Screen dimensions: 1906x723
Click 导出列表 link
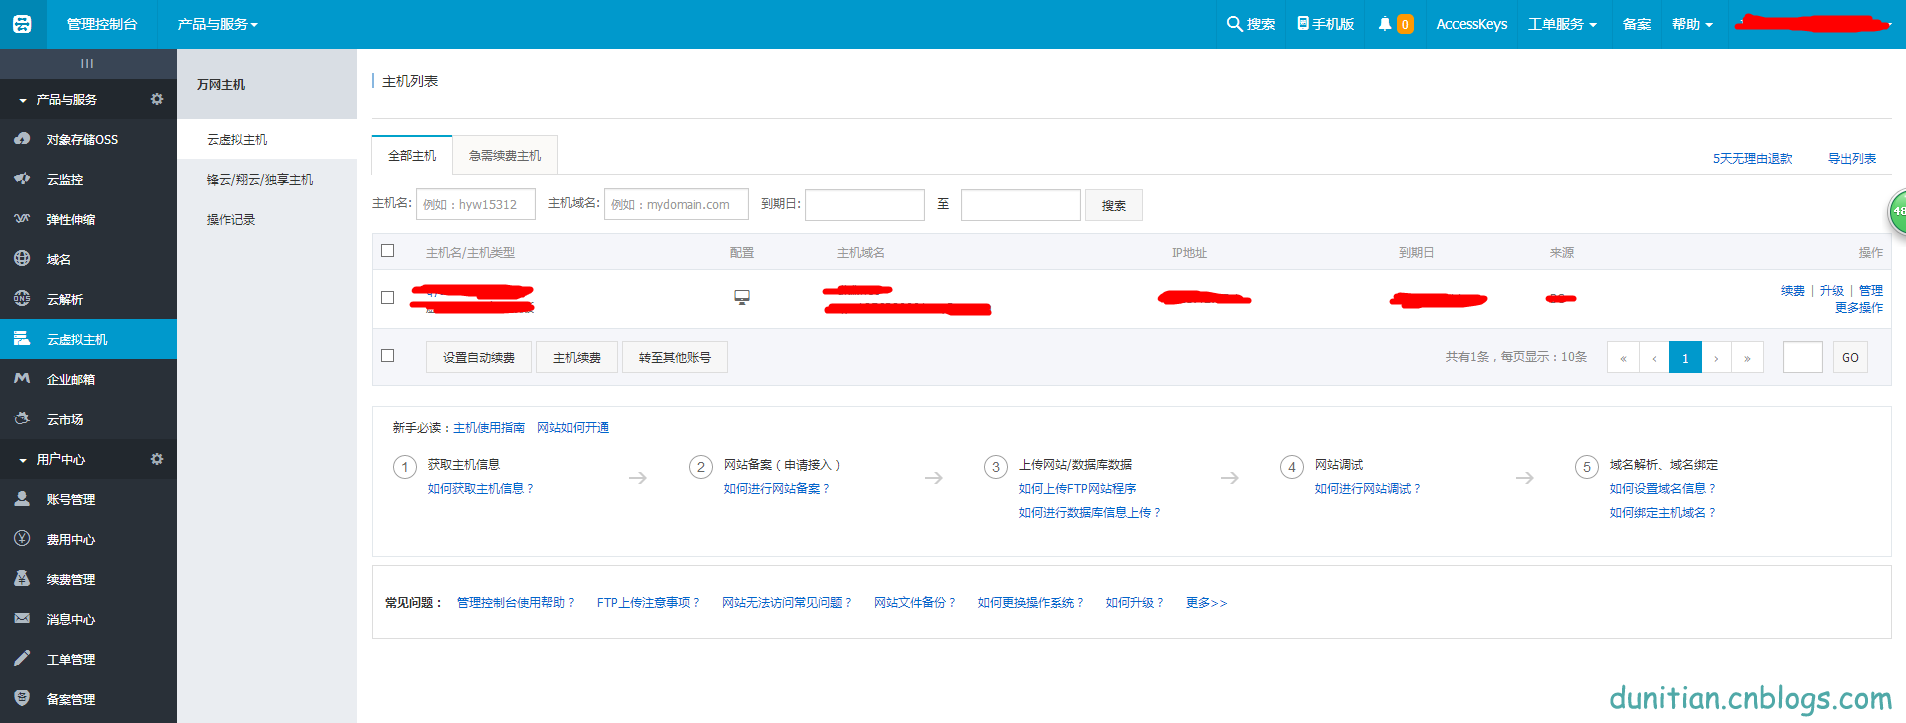coord(1852,158)
